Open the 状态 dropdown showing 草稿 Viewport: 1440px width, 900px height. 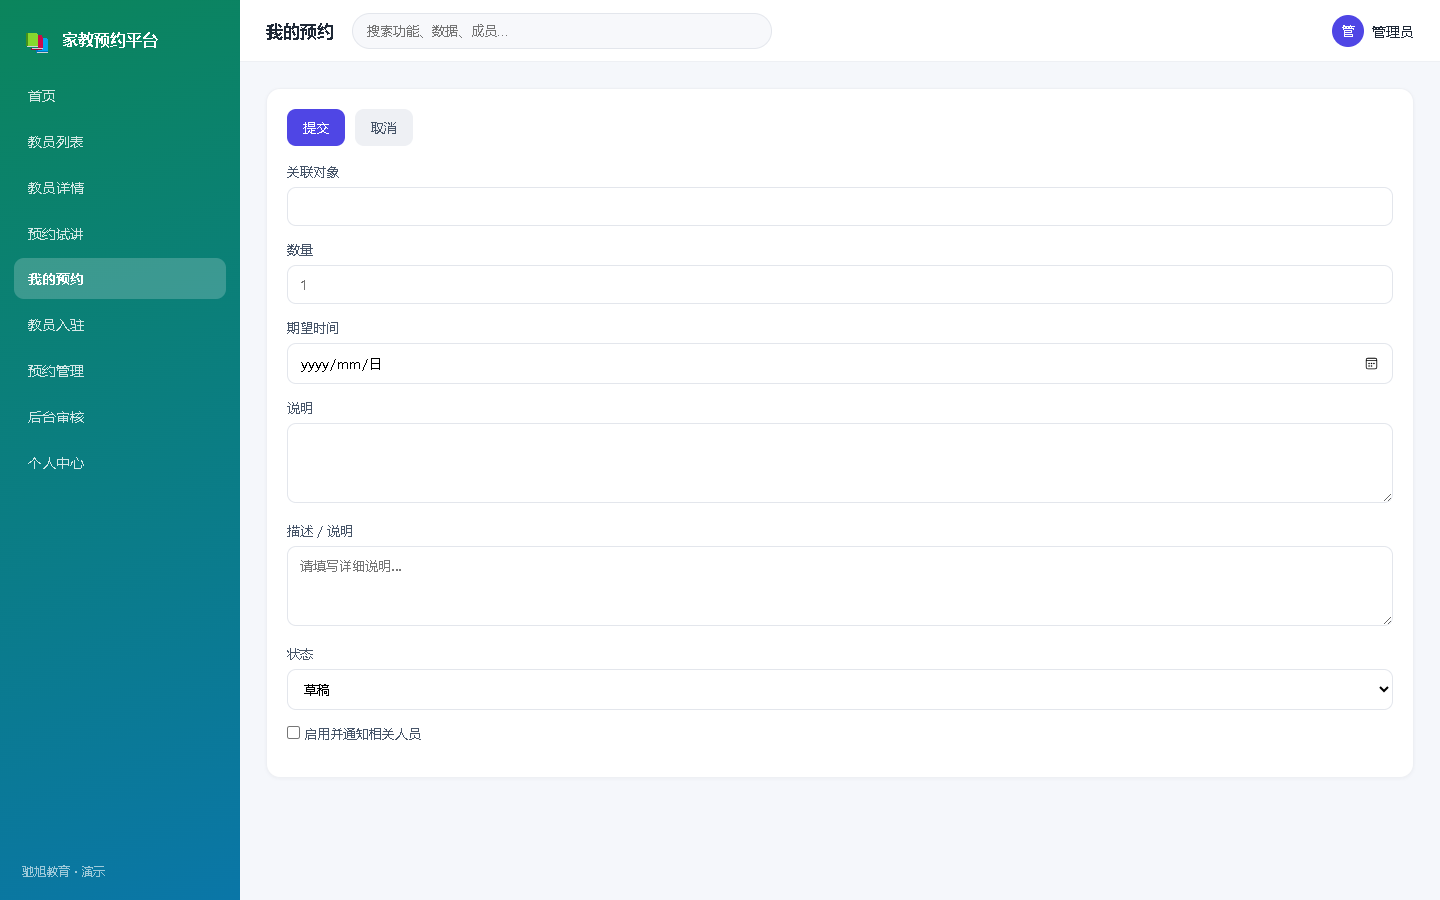coord(839,689)
